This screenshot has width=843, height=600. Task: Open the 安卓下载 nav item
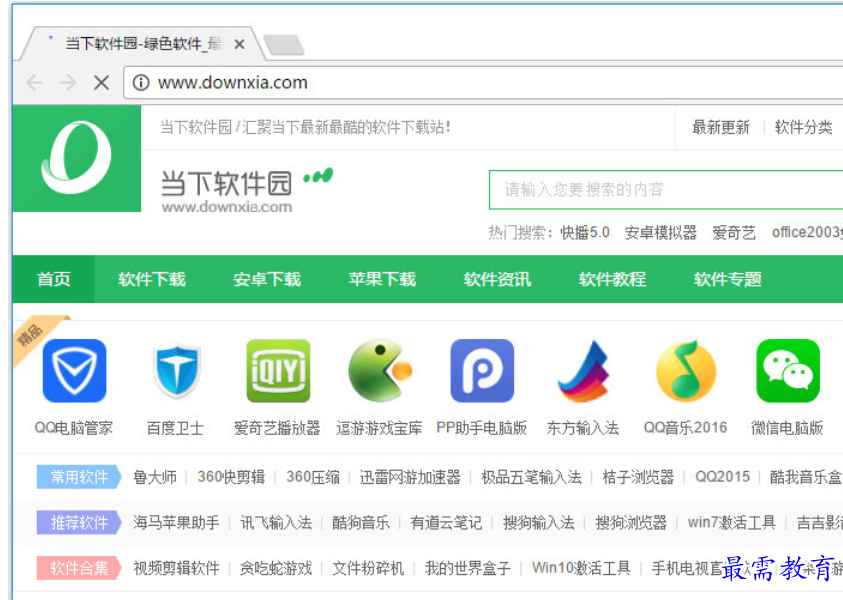coord(267,279)
